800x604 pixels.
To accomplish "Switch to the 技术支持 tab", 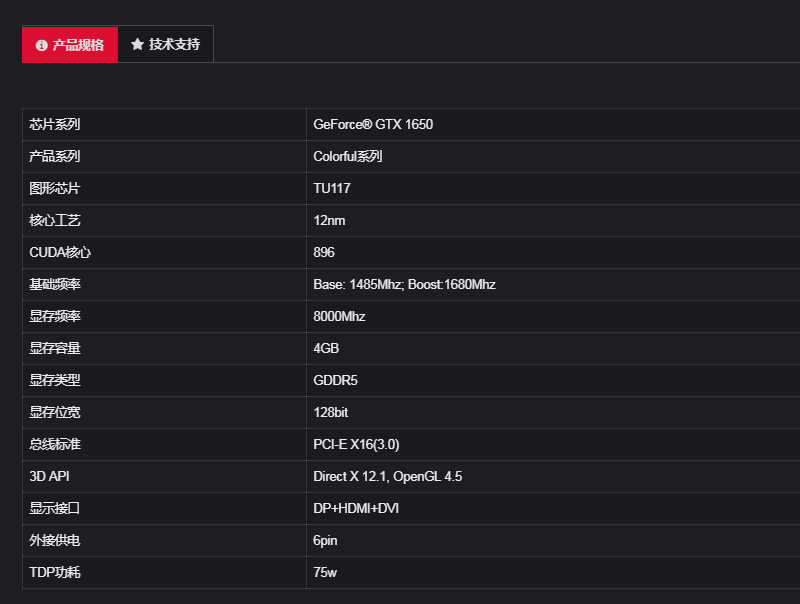I will [174, 45].
